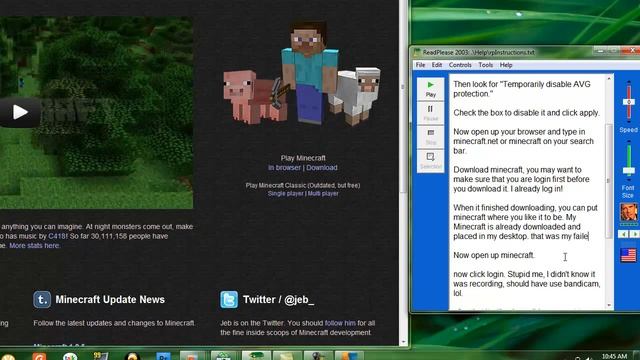Open the Edit menu in ReadPlease
This screenshot has width=640, height=360.
click(x=437, y=65)
